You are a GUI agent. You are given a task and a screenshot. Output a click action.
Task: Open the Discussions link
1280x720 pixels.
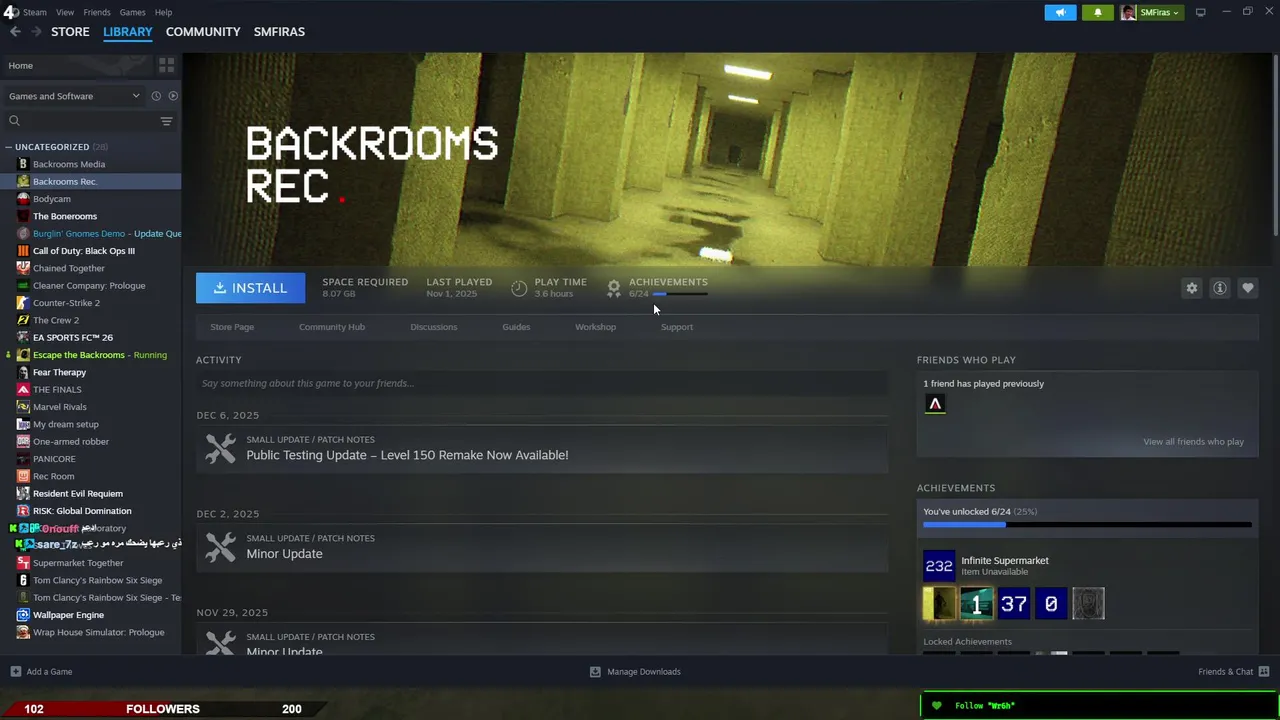434,327
